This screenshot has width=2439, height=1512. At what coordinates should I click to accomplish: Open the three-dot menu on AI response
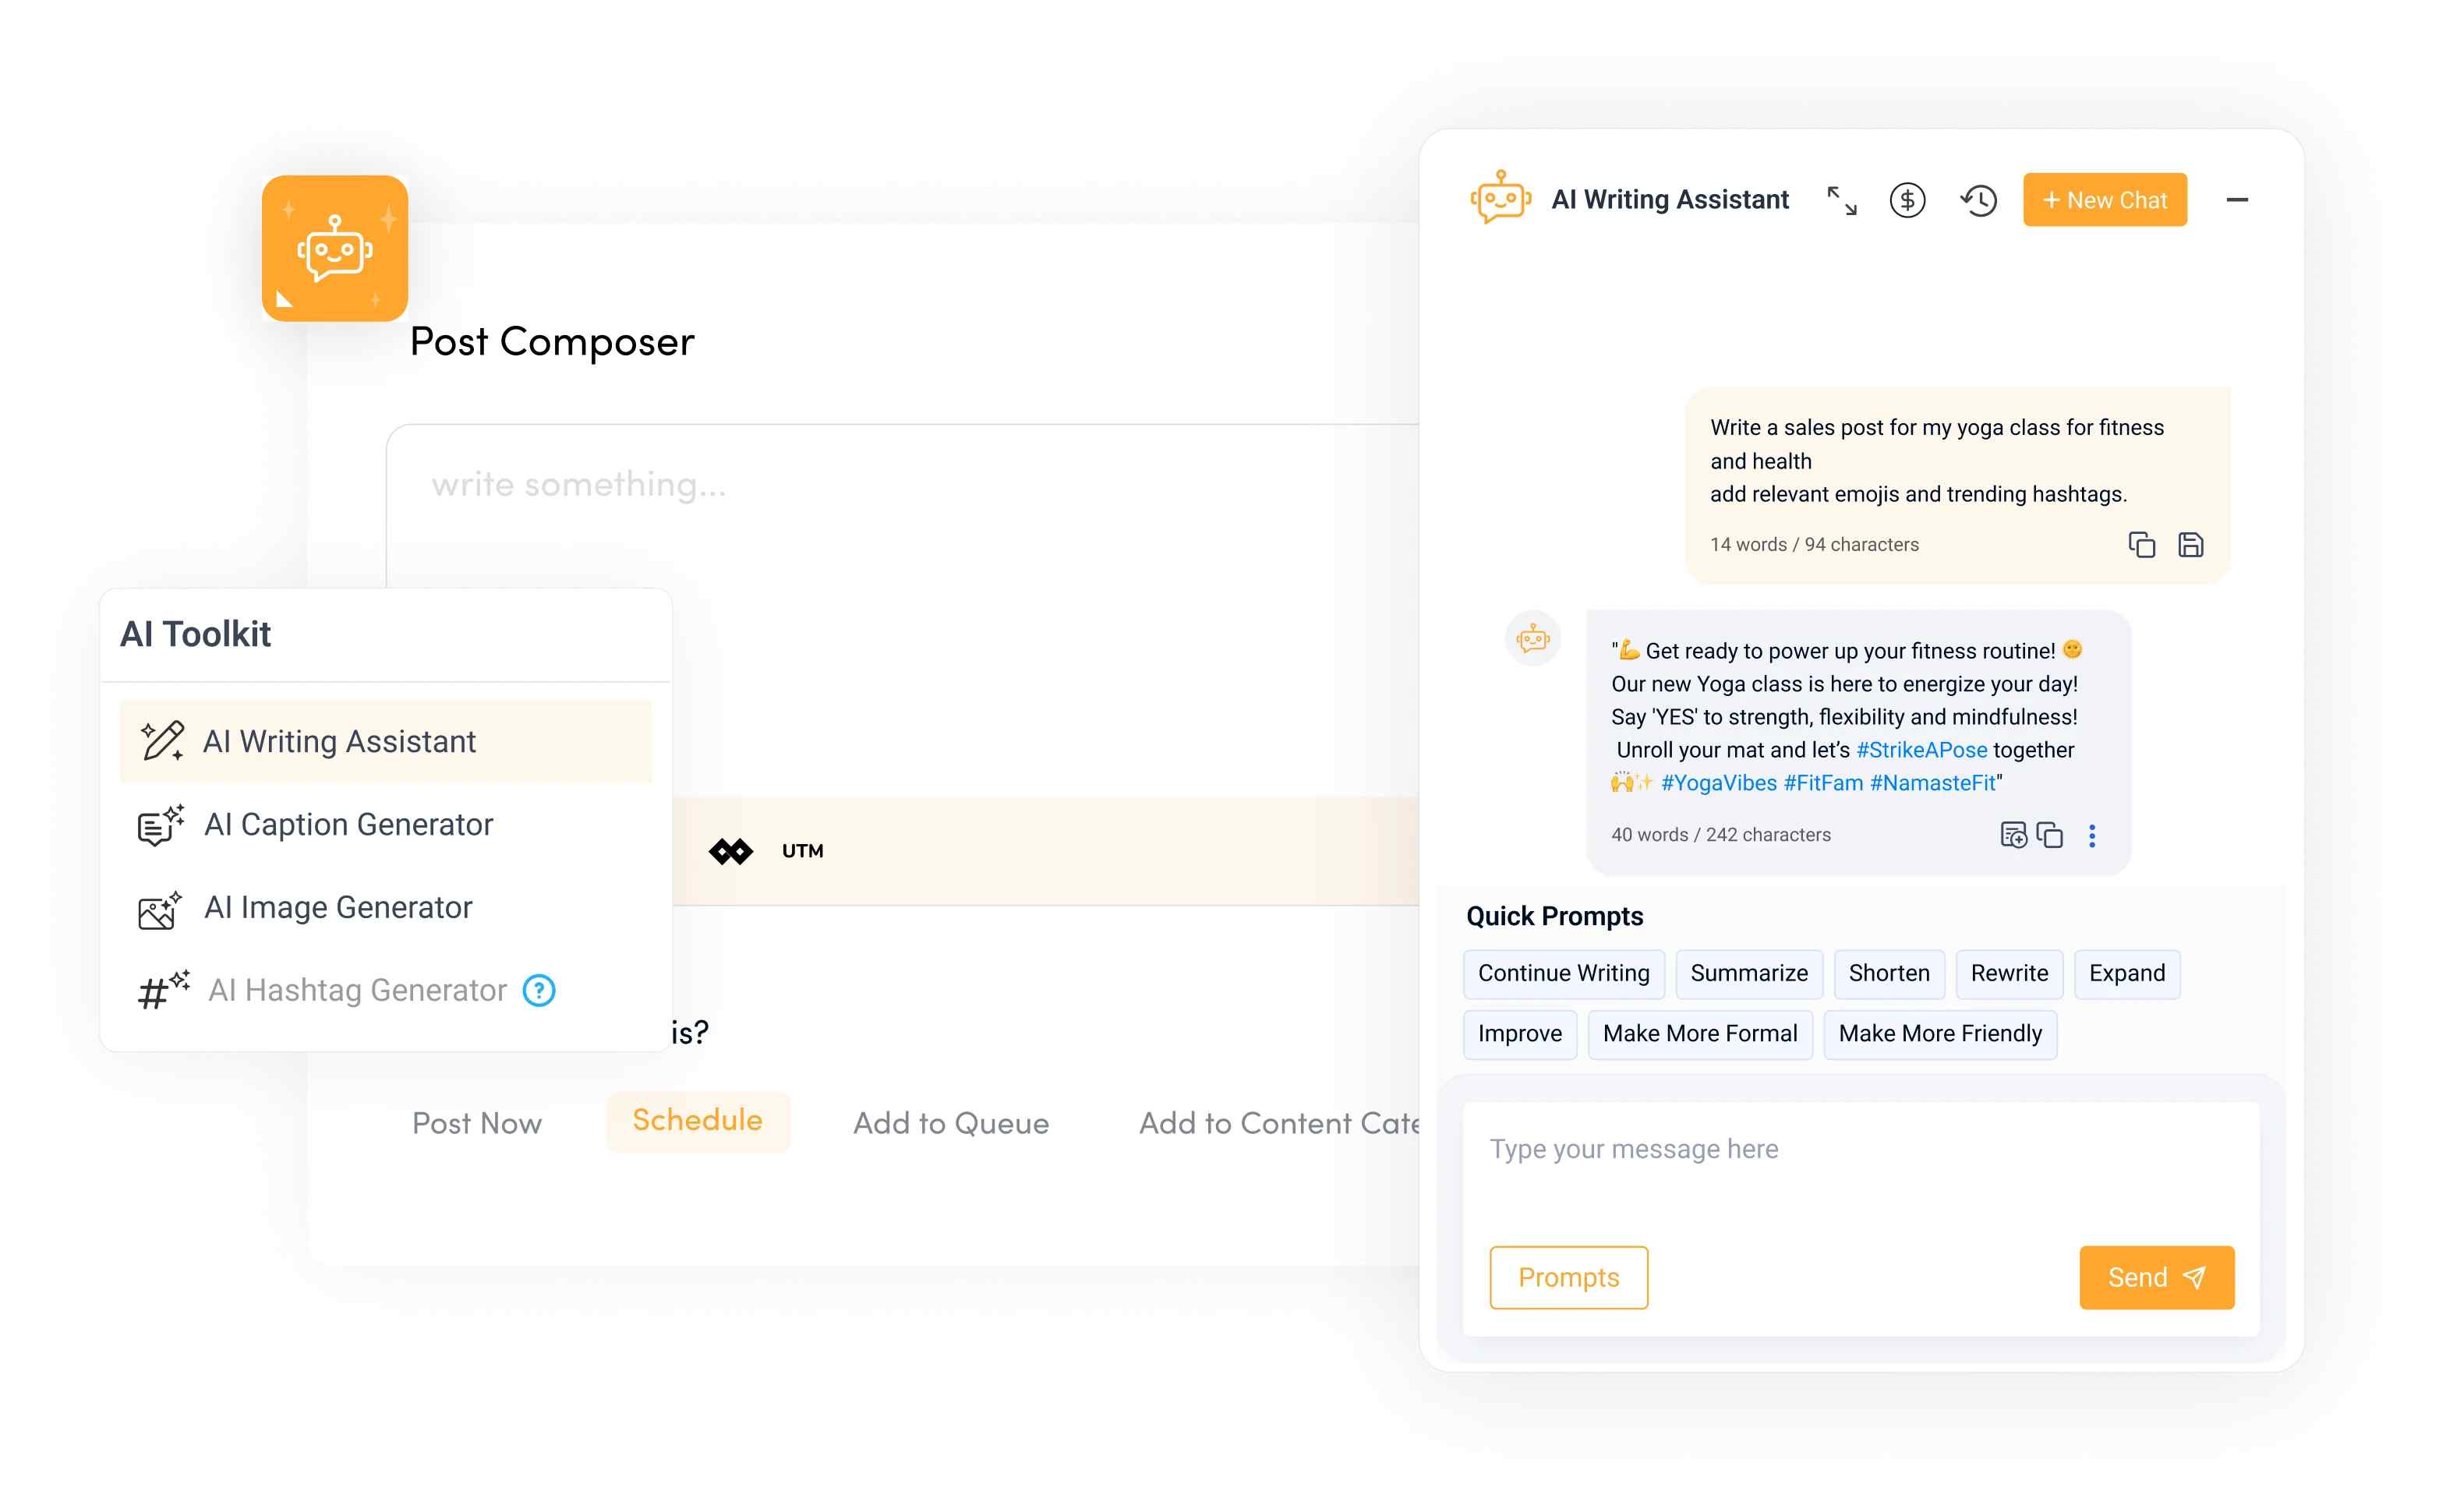click(x=2092, y=835)
